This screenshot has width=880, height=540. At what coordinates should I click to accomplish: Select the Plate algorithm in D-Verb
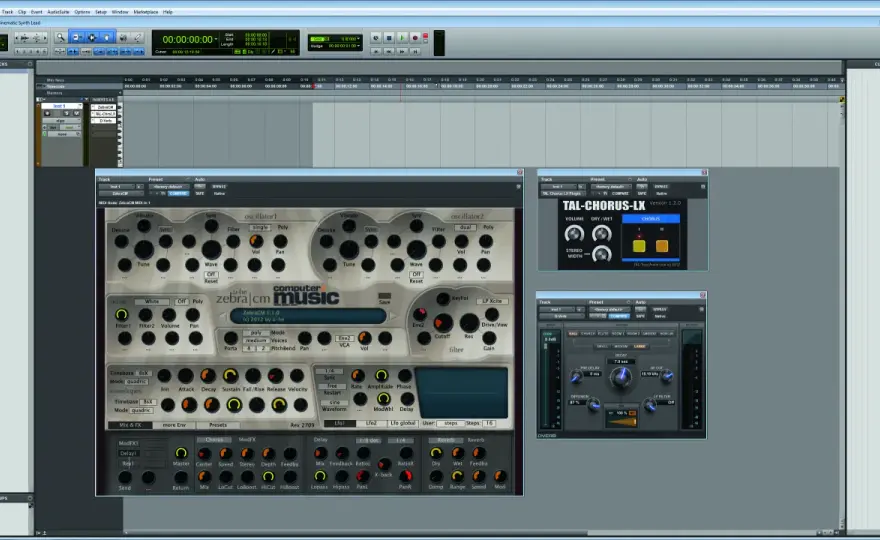point(603,333)
